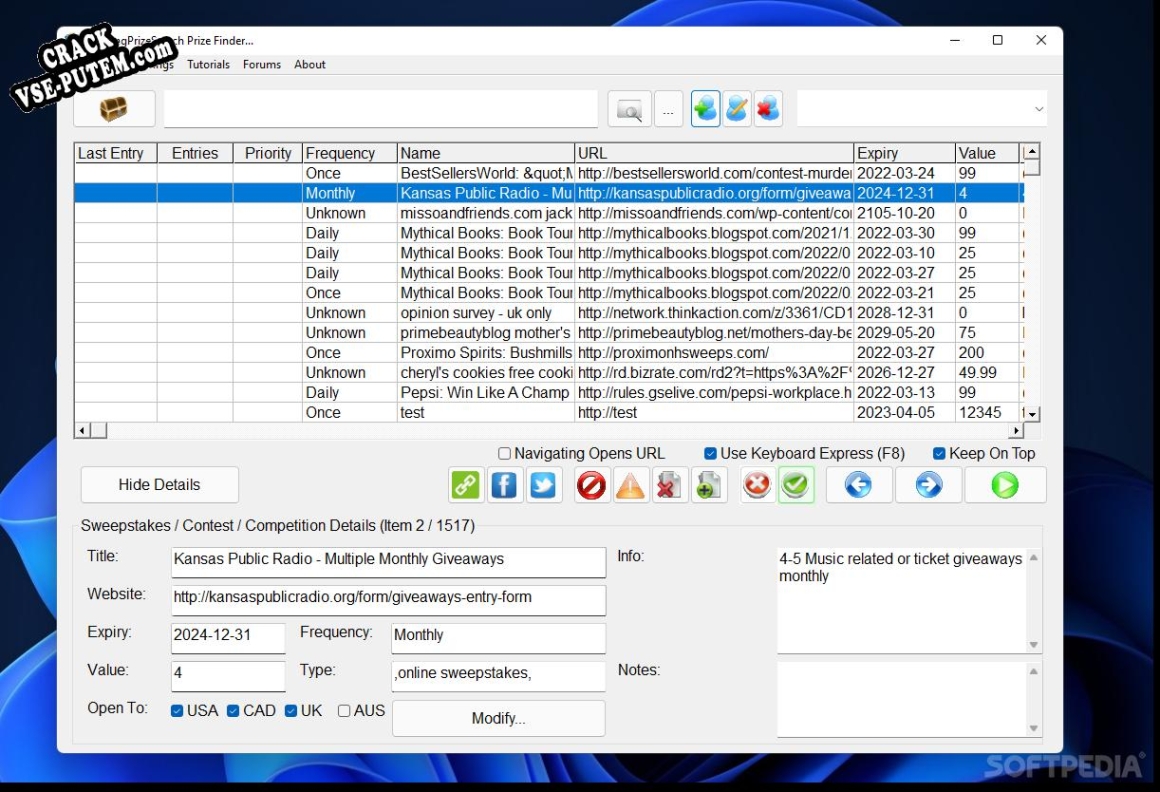The width and height of the screenshot is (1160, 792).
Task: Share via Facebook icon
Action: [x=504, y=485]
